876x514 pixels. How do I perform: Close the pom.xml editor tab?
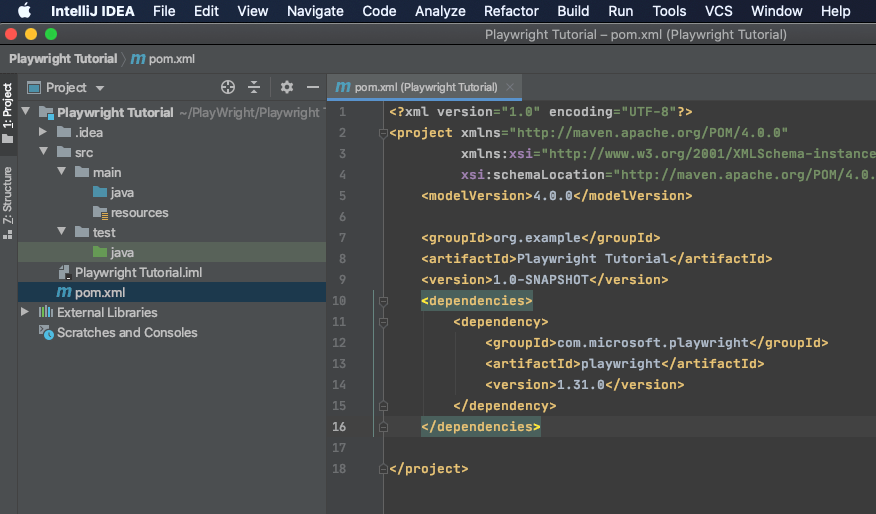[510, 87]
